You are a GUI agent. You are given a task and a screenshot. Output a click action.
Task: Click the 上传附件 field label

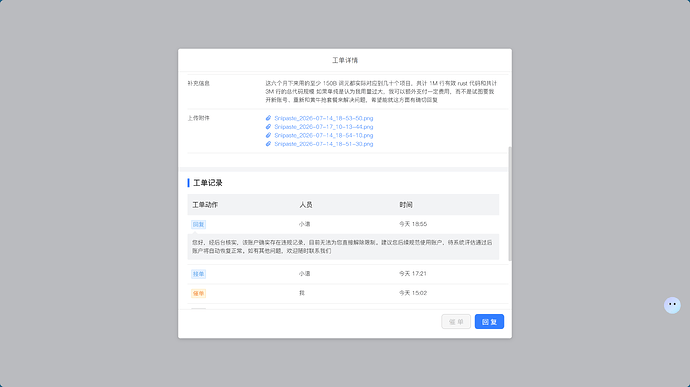pos(198,118)
